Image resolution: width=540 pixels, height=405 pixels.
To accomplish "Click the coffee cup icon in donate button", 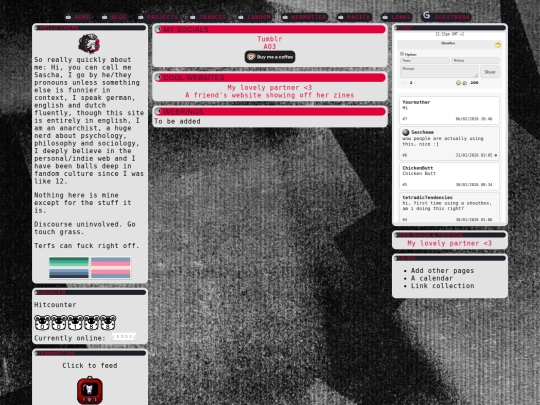I will tap(251, 57).
